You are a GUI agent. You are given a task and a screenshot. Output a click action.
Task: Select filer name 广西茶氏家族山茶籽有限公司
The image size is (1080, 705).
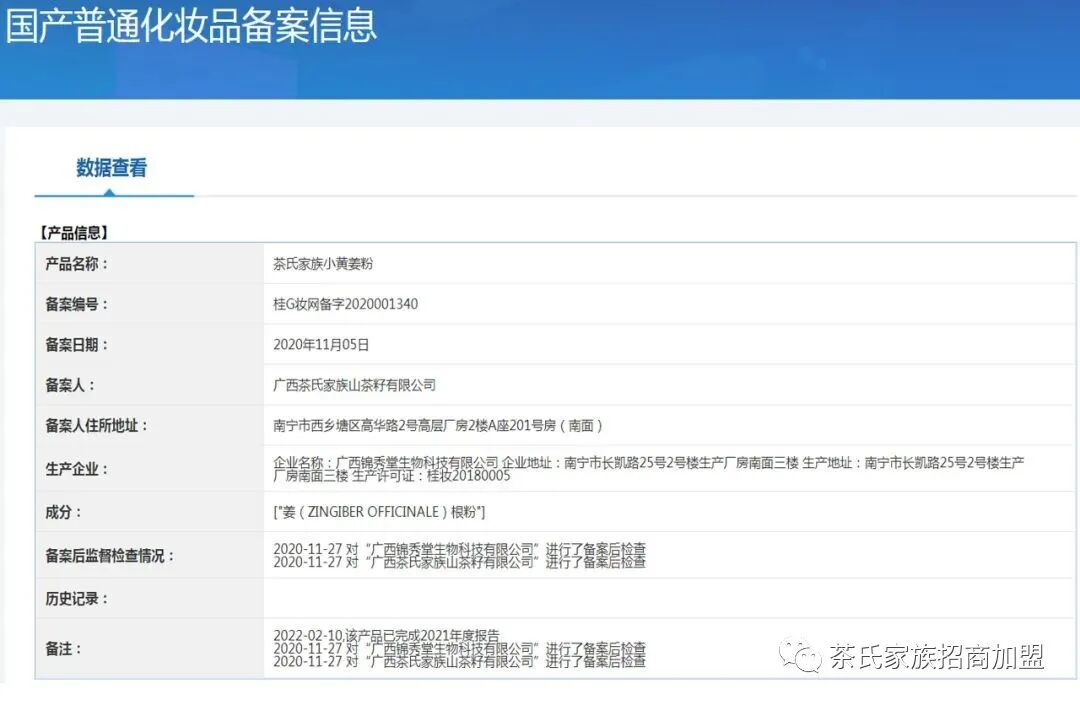coord(355,386)
